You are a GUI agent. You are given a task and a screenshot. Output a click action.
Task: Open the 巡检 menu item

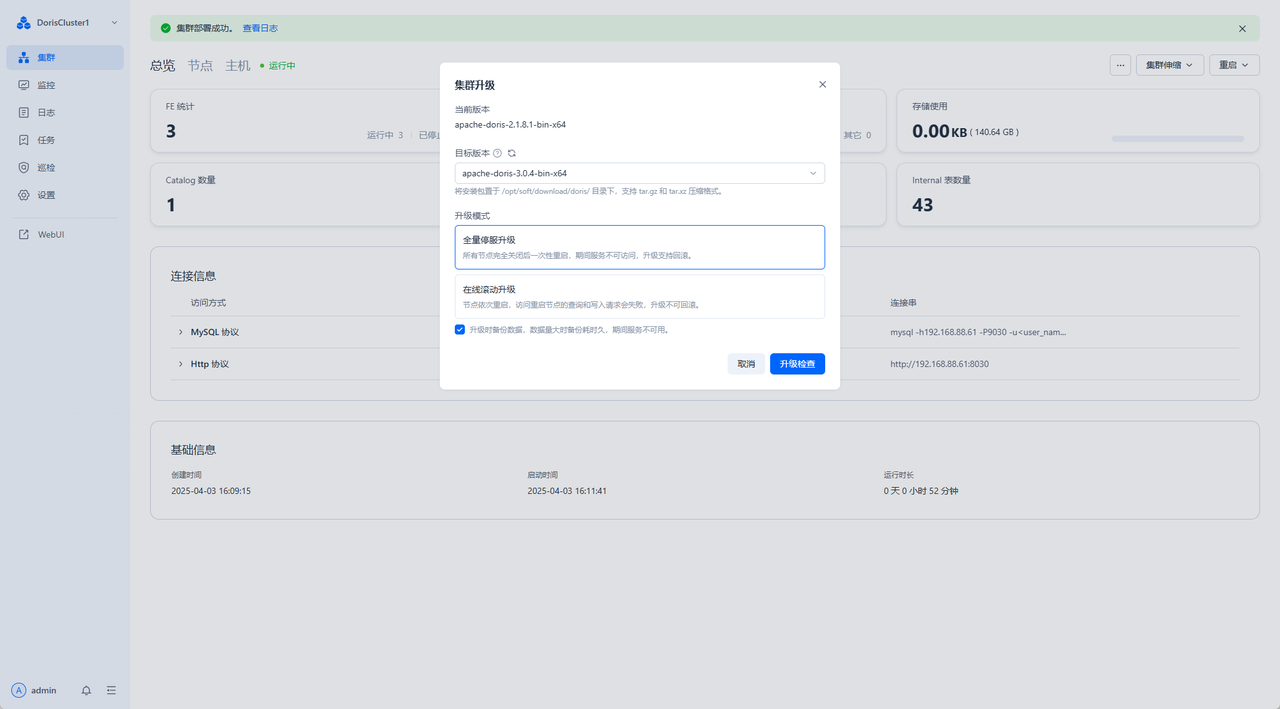pos(65,167)
